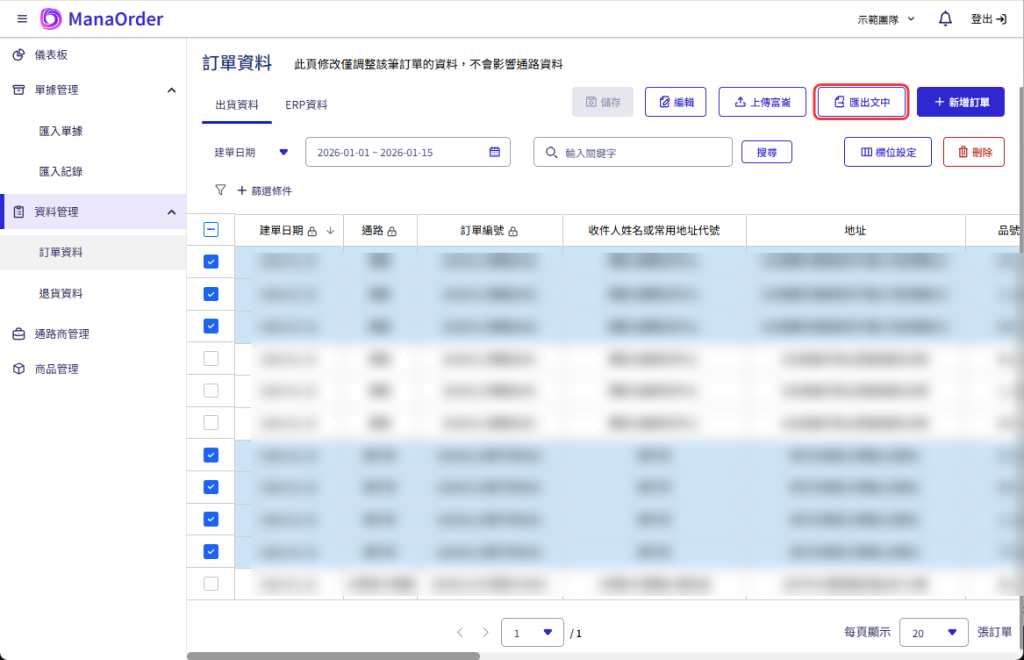
Task: Go to previous page arrow
Action: pos(460,632)
